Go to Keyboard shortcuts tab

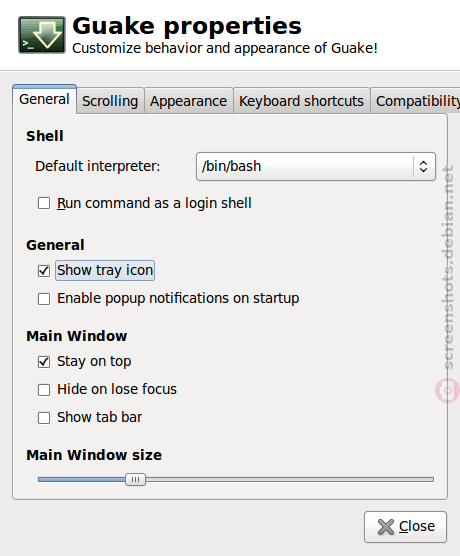(301, 101)
